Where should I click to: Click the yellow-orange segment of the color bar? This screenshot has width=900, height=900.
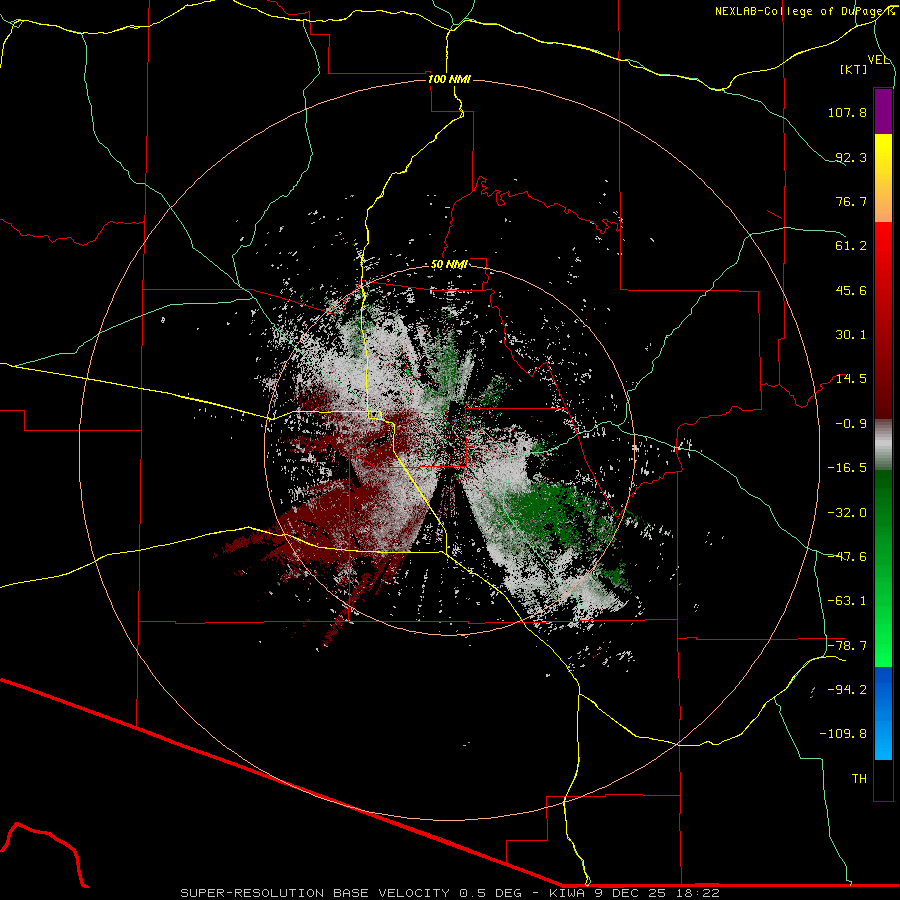point(883,178)
